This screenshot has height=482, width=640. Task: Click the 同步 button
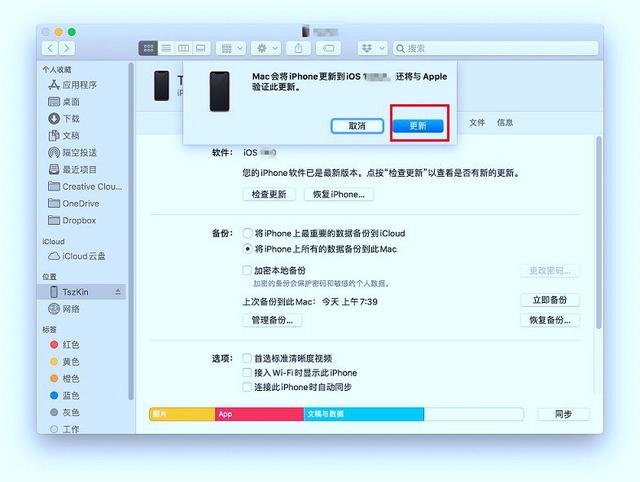(563, 414)
